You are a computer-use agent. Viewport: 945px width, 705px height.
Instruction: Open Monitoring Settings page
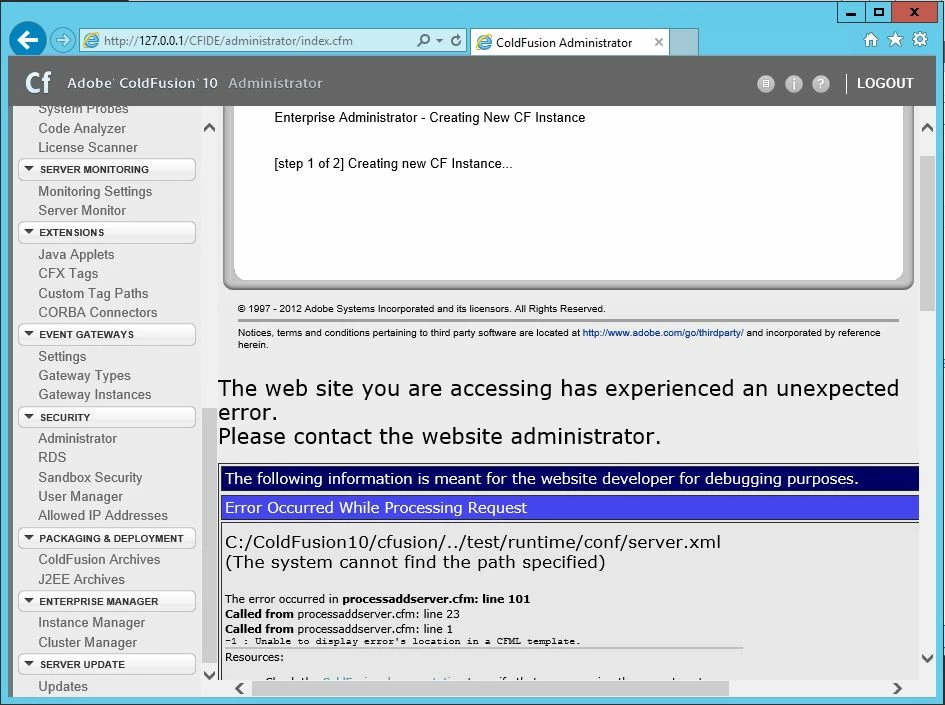[x=95, y=192]
